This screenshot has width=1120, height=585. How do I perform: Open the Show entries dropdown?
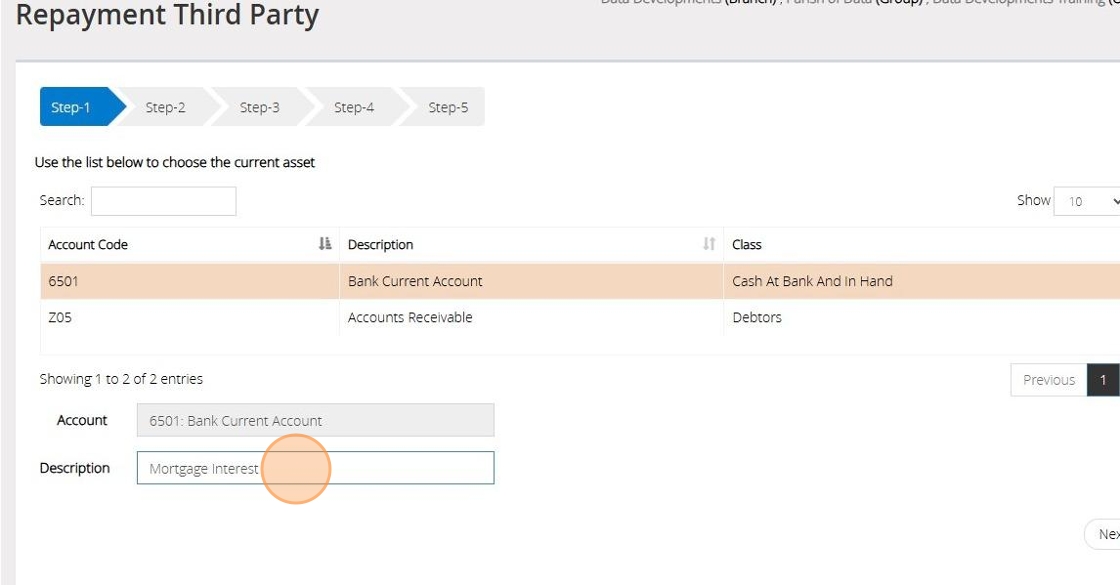click(1088, 201)
